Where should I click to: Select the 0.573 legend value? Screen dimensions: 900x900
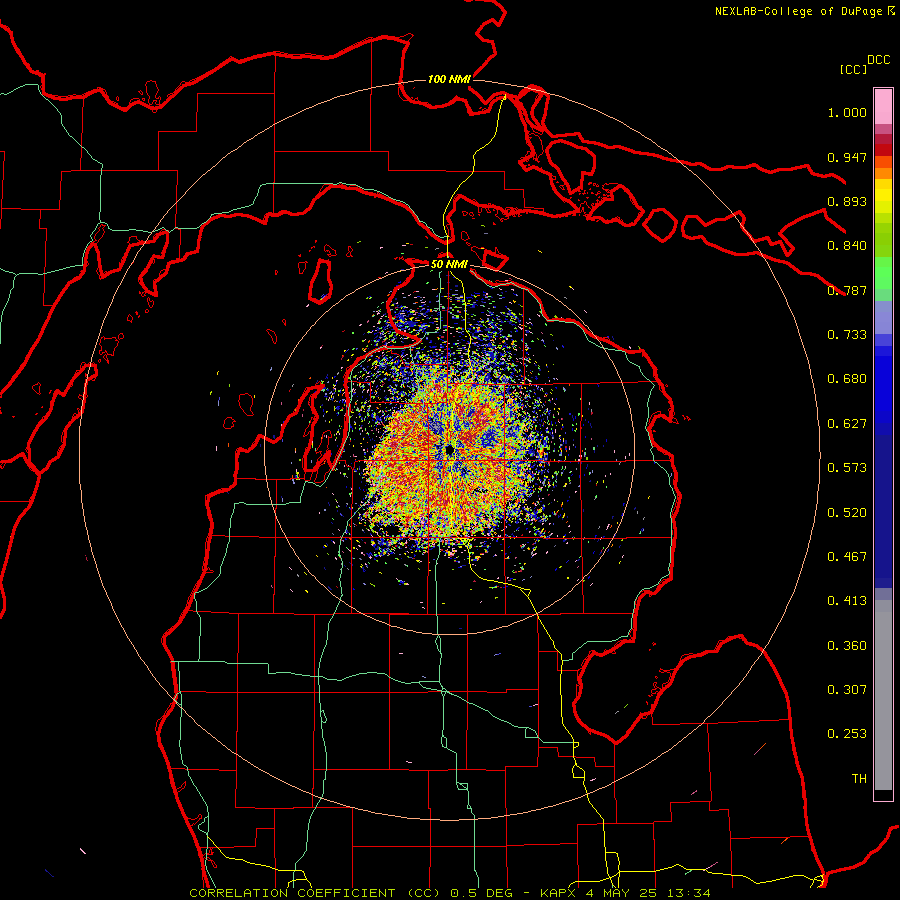pyautogui.click(x=847, y=468)
